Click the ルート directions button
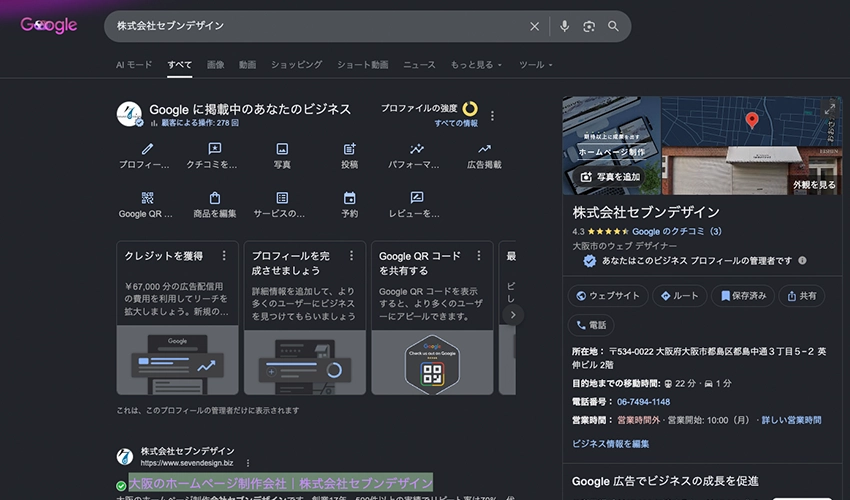The height and width of the screenshot is (500, 850). [679, 296]
